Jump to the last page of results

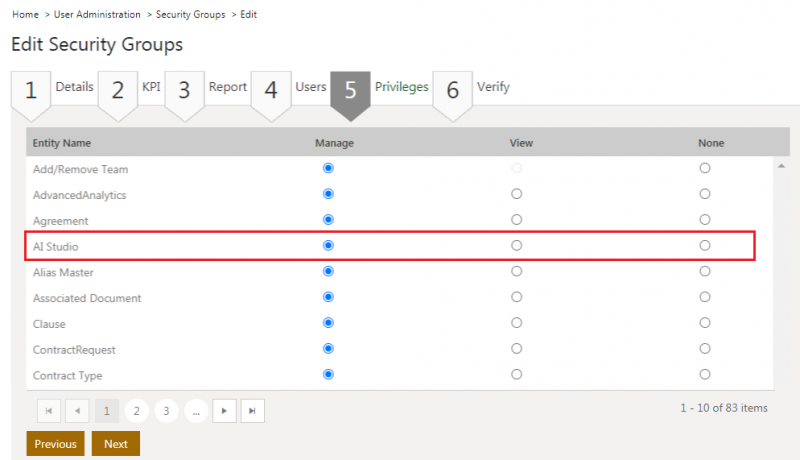click(254, 410)
